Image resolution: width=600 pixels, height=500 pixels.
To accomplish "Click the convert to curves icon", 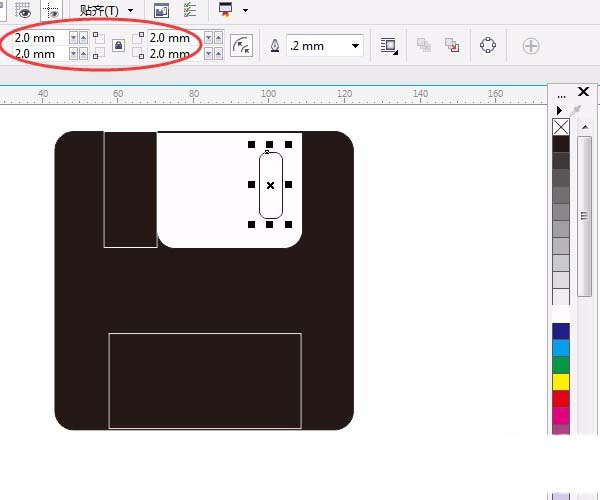I will (x=488, y=46).
